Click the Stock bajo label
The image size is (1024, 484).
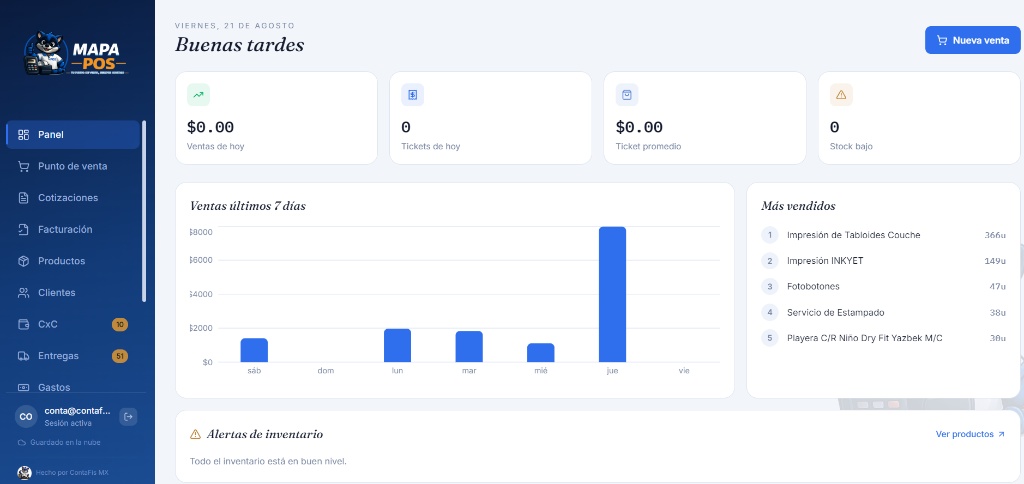851,147
